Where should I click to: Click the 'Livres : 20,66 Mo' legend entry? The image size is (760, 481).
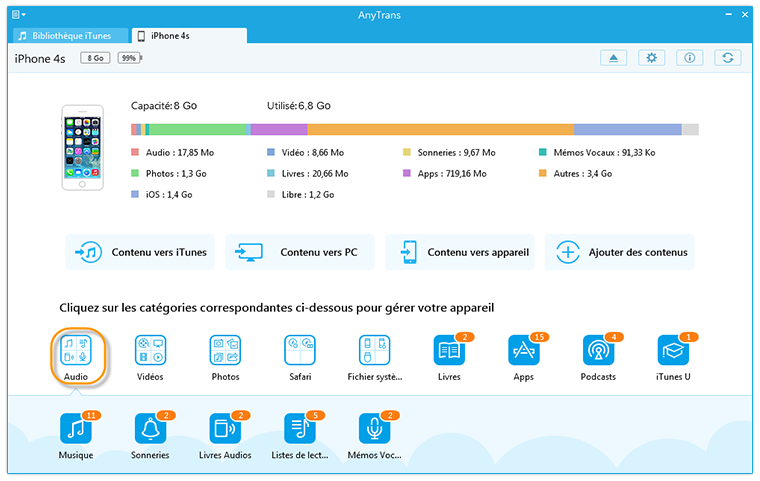pos(308,174)
